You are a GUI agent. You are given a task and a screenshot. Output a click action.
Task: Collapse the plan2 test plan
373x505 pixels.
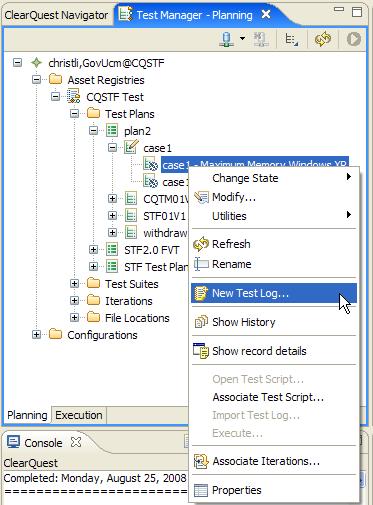93,131
